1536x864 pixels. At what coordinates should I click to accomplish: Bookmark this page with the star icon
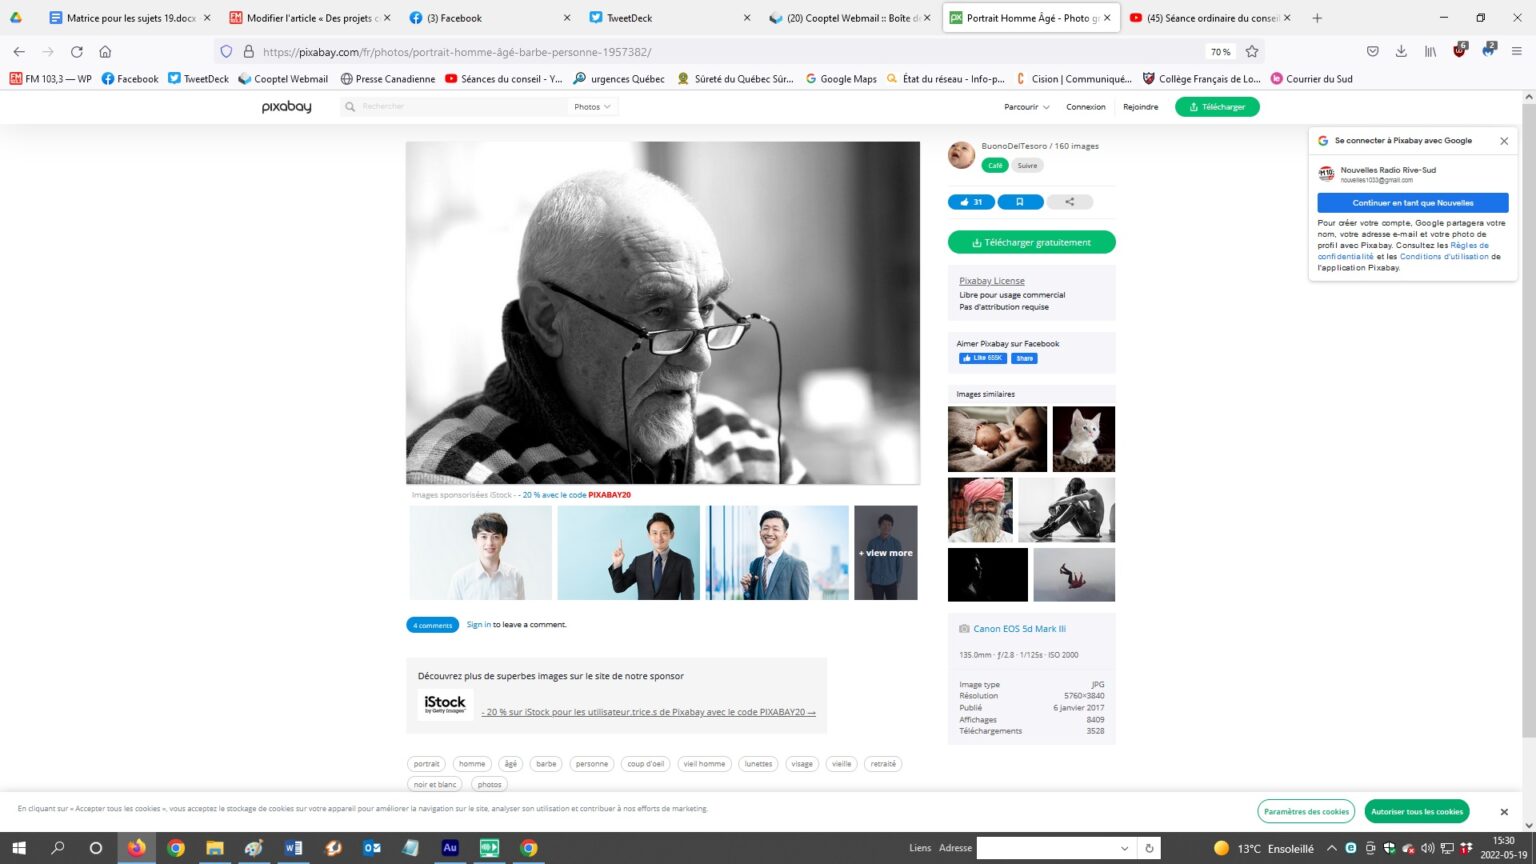1252,52
